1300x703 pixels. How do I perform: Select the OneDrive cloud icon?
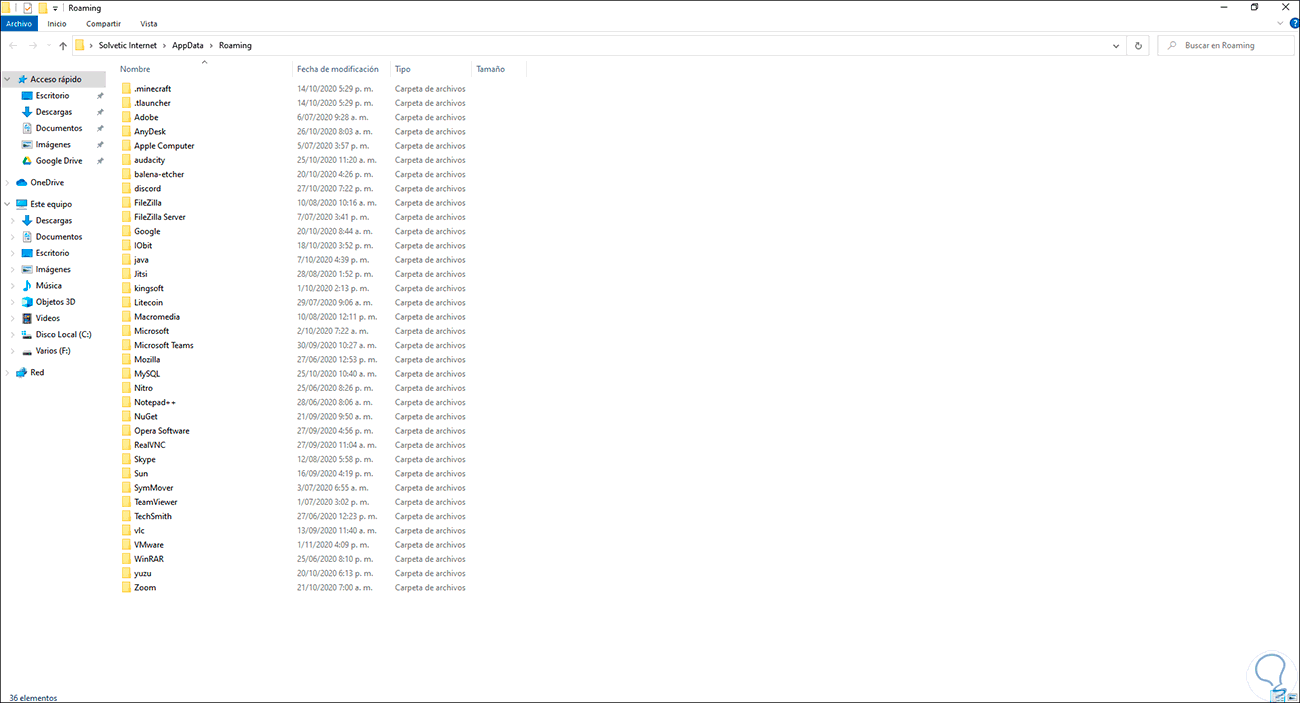pos(22,182)
